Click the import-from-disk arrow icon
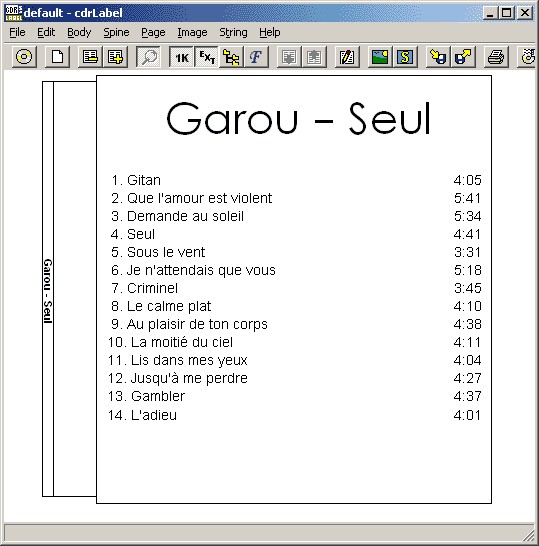Viewport: 539px width, 546px height. coord(438,57)
